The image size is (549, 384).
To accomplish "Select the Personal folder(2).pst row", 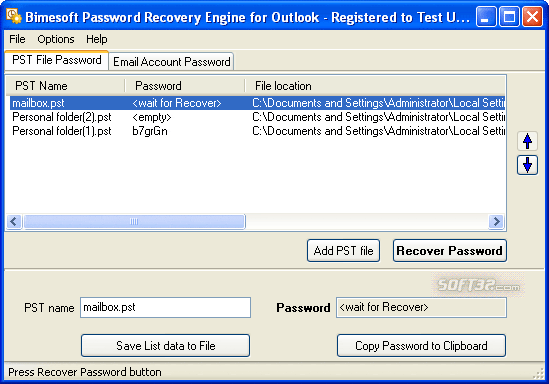I will click(x=257, y=117).
